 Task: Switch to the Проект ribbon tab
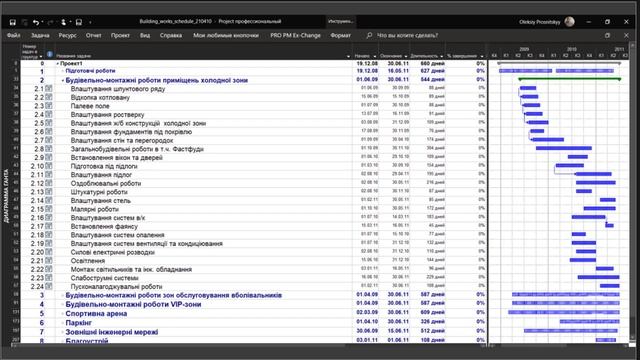click(x=120, y=36)
